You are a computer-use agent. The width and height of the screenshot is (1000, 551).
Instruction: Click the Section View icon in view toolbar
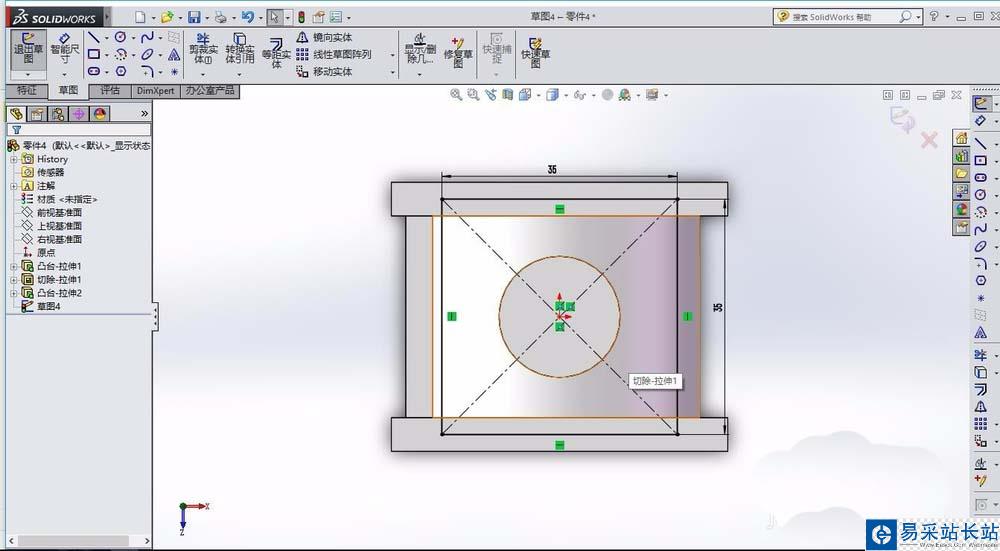(x=508, y=95)
